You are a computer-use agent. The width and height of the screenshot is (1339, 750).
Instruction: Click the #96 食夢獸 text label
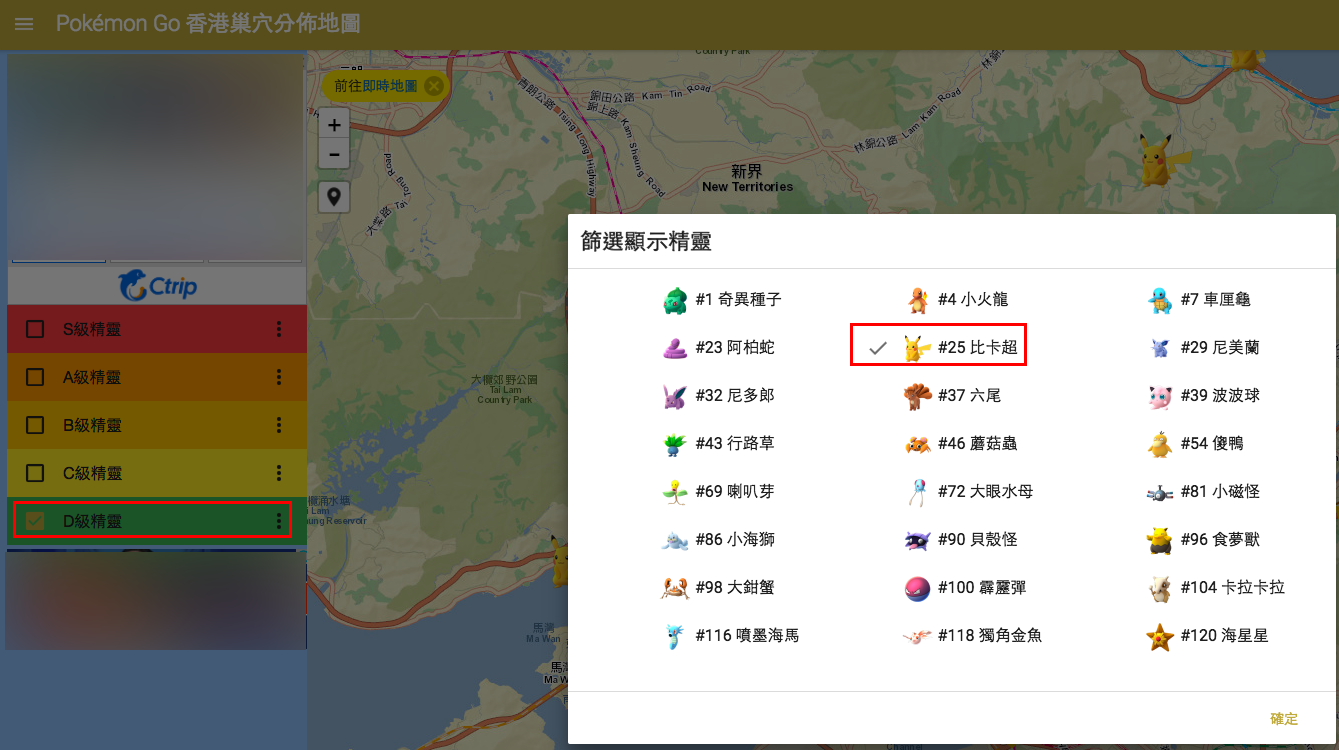click(1220, 540)
